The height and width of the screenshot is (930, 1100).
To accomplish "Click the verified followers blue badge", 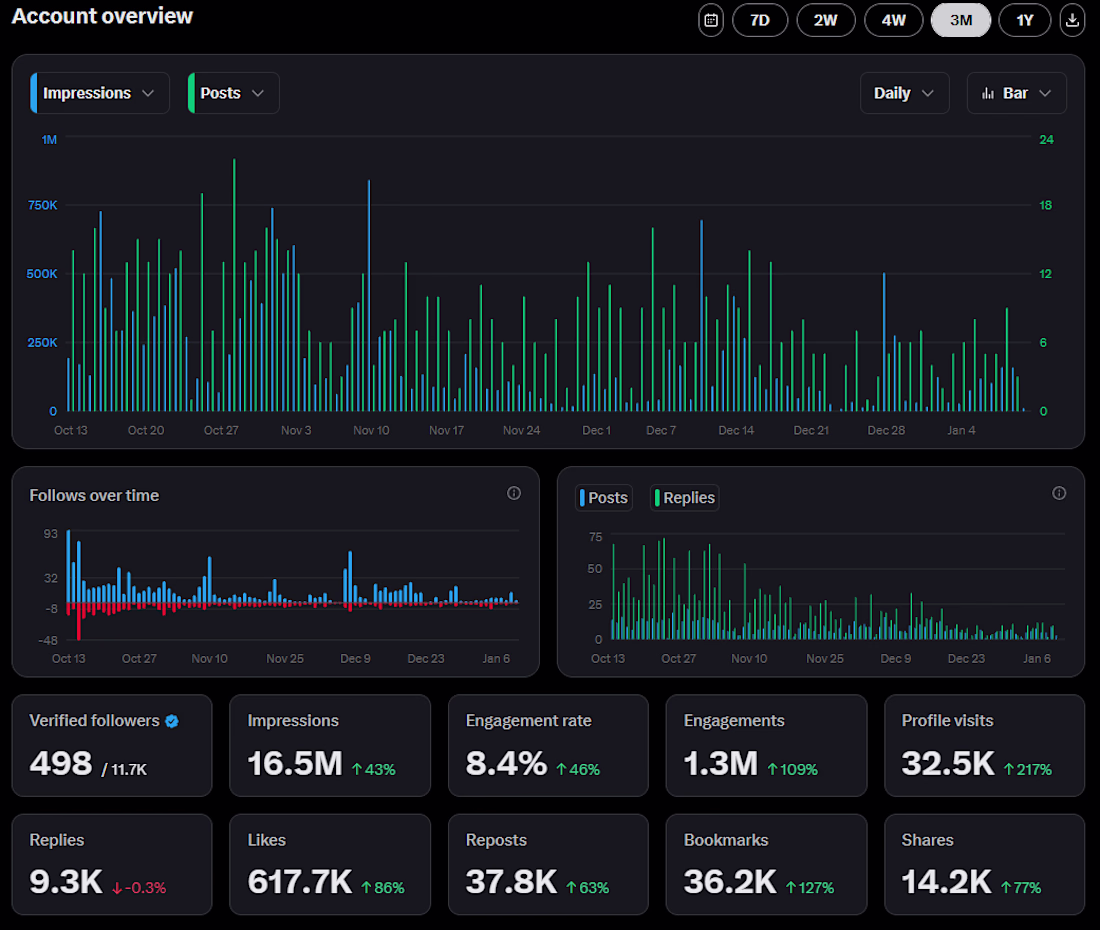I will [x=172, y=721].
